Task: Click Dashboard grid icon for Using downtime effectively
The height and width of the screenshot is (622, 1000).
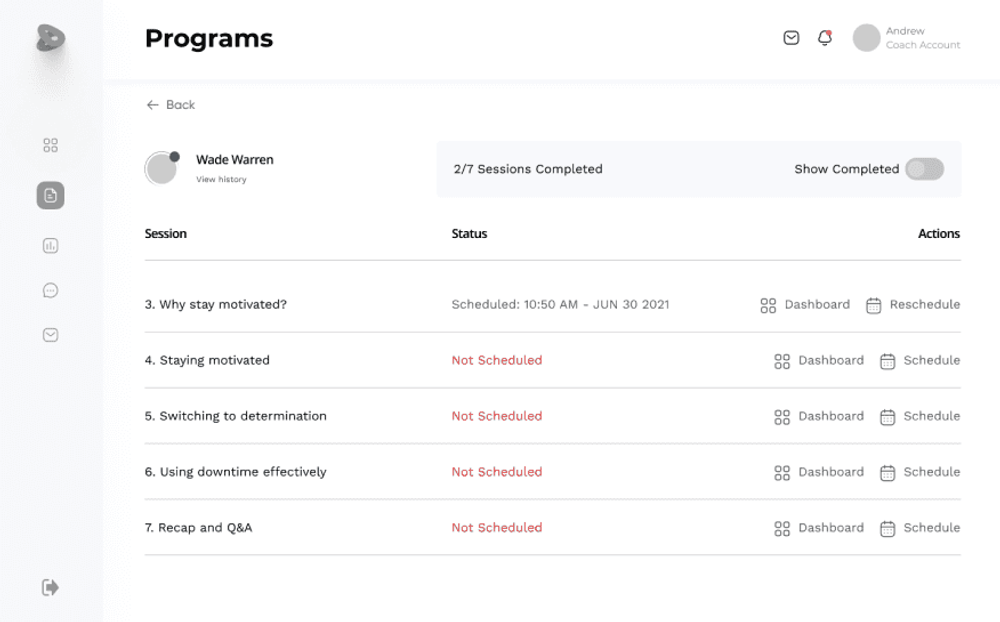Action: [782, 473]
